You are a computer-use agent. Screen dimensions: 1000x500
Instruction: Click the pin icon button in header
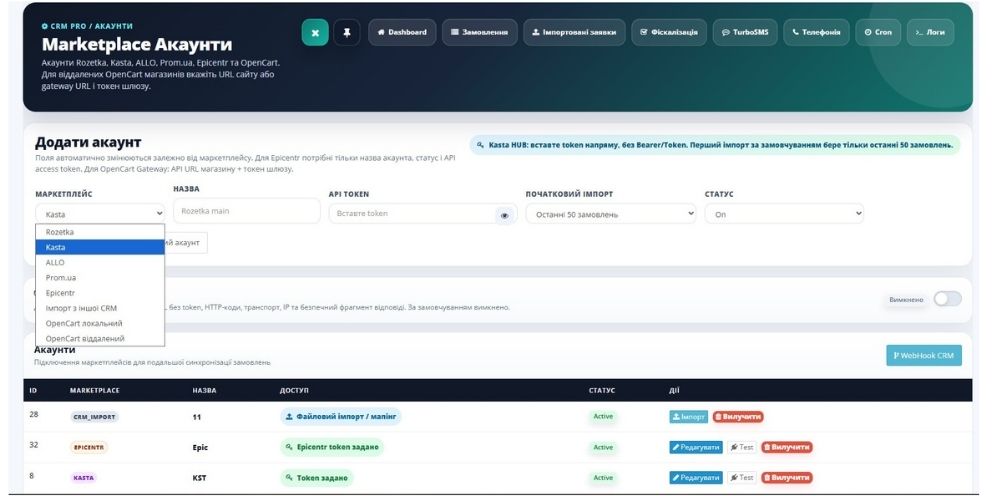tap(347, 33)
